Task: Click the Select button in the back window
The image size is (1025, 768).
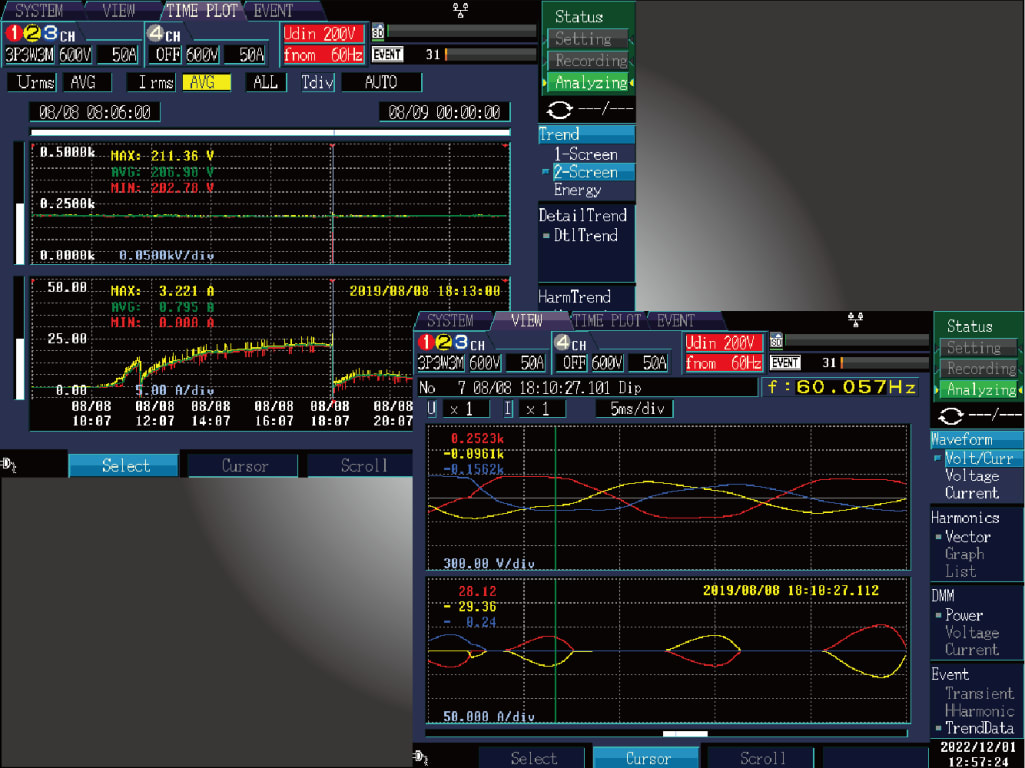Action: tap(124, 465)
